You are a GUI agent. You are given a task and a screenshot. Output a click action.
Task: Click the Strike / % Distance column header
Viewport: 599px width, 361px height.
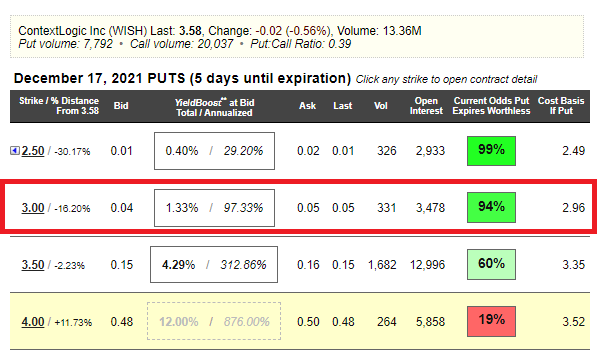(x=59, y=106)
